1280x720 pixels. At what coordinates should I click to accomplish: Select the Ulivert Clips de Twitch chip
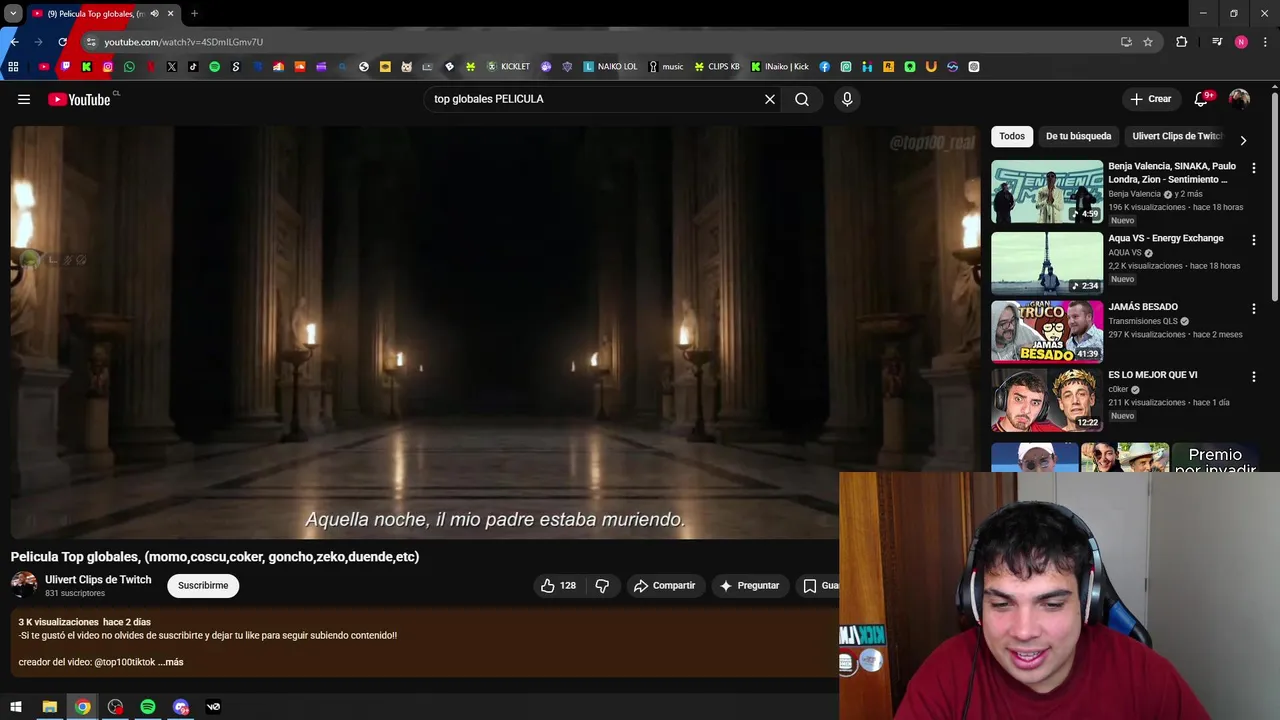pyautogui.click(x=1177, y=136)
